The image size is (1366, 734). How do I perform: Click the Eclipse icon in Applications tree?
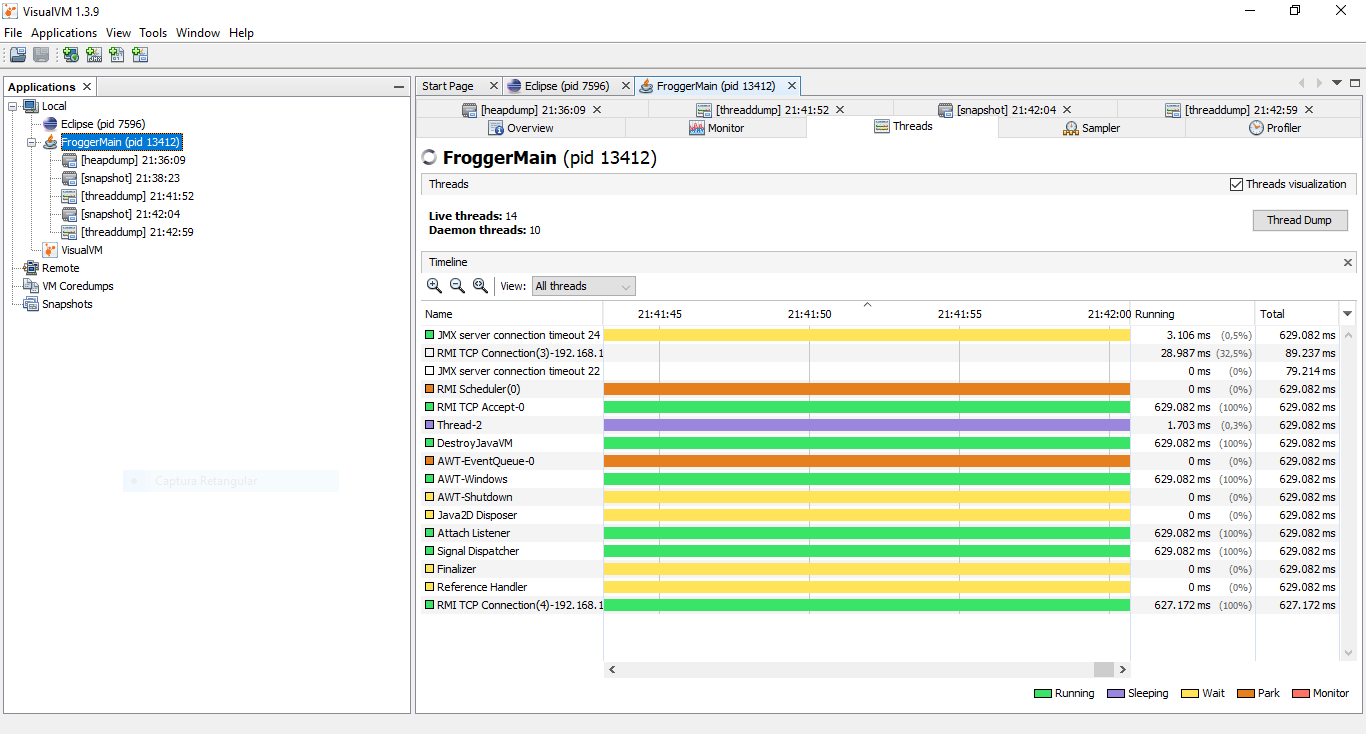coord(50,124)
